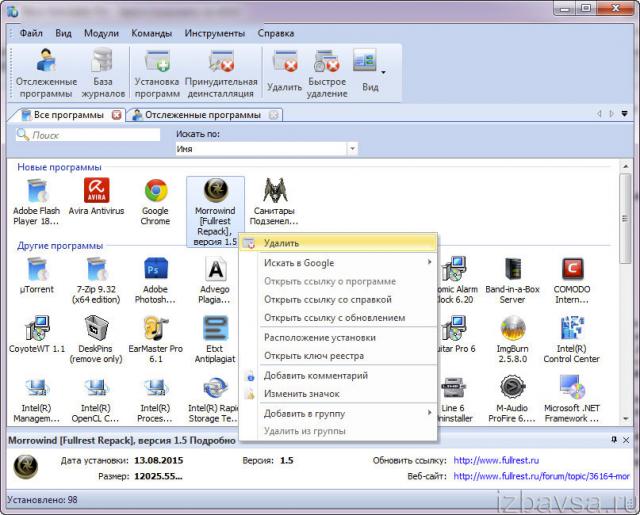This screenshot has width=640, height=515.
Task: Choose Изменить значок in context menu
Action: click(338, 394)
